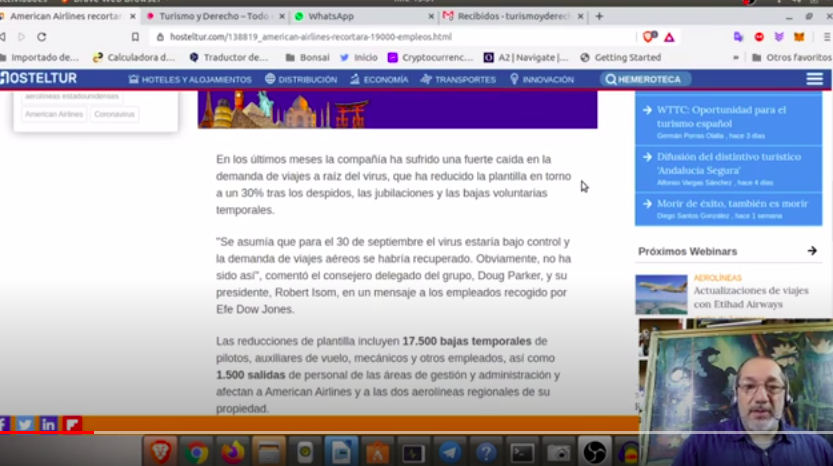The width and height of the screenshot is (833, 466).
Task: Open the Andalucía Segura article link
Action: coord(729,163)
